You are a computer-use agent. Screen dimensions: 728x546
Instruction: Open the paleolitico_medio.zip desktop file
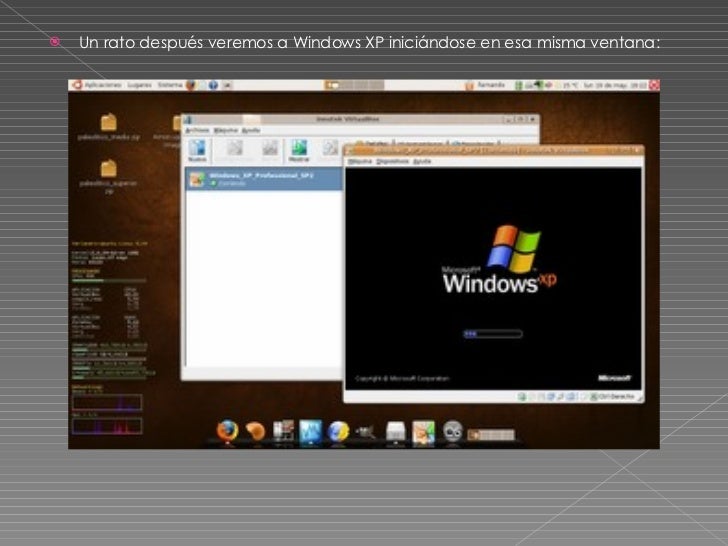click(x=109, y=127)
